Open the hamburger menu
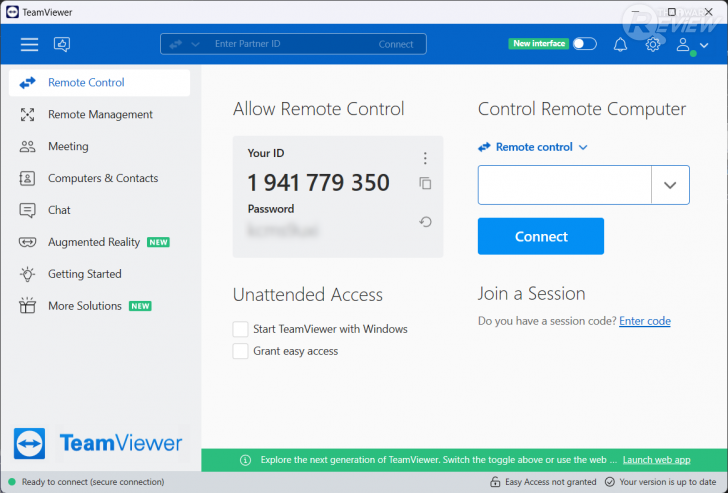728x493 pixels. point(29,44)
